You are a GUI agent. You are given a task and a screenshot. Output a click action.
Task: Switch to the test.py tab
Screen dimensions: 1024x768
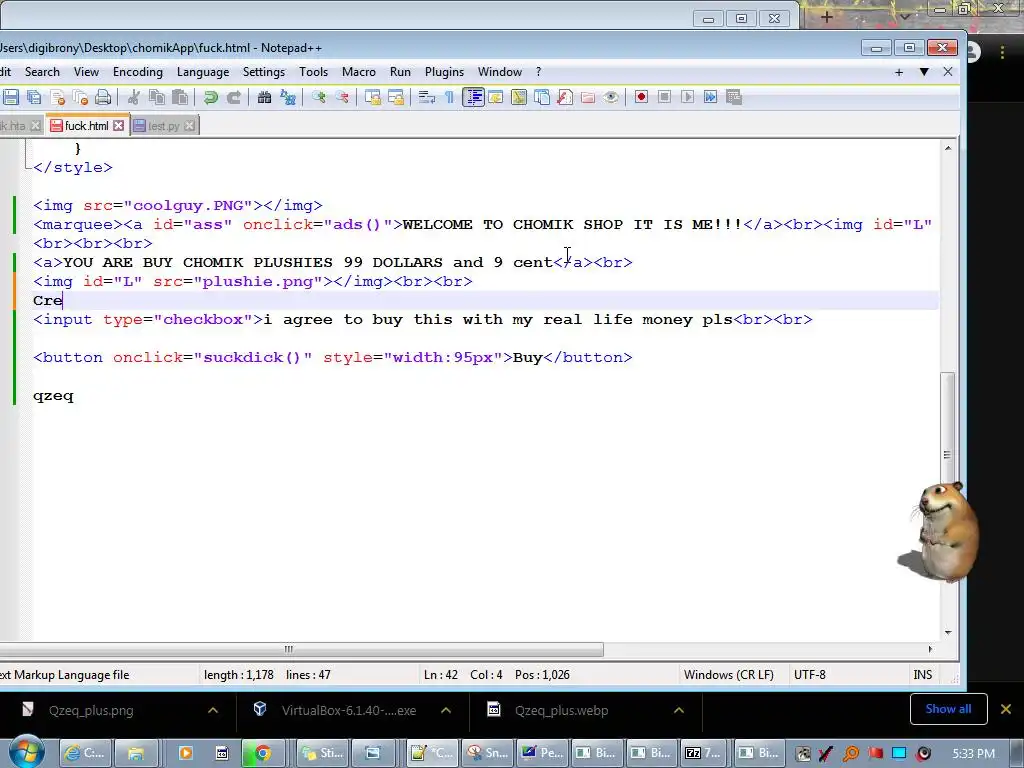pos(163,125)
